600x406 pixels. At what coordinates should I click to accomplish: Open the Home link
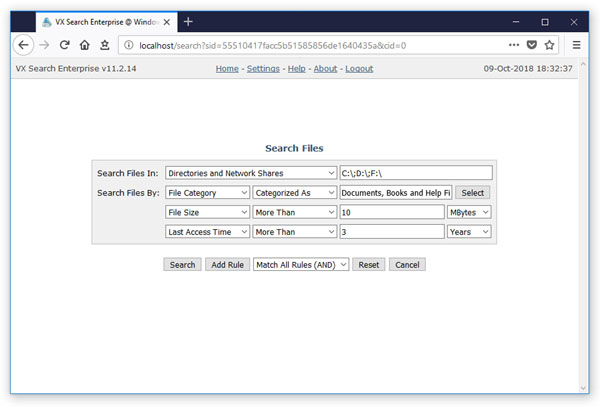coord(227,69)
